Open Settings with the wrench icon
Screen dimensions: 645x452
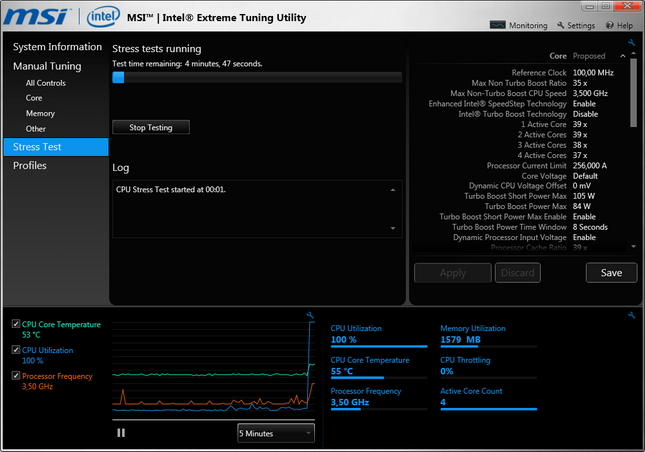[560, 25]
